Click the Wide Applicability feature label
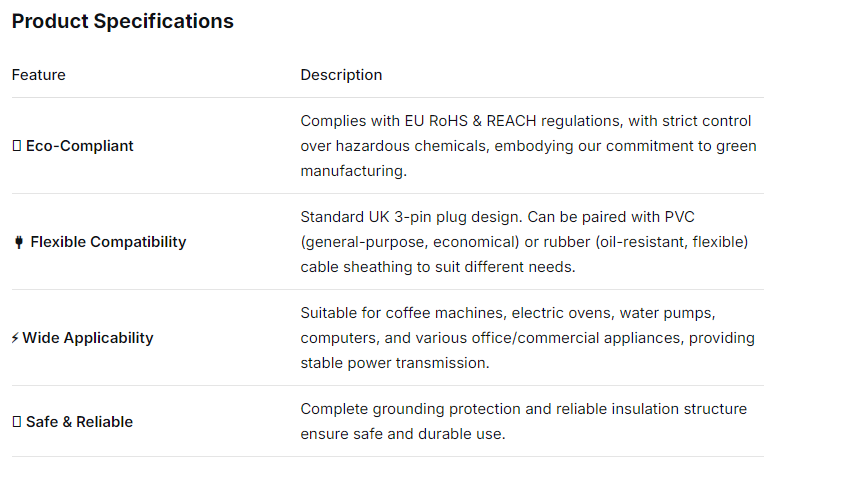Screen dimensions: 847x493 point(88,338)
